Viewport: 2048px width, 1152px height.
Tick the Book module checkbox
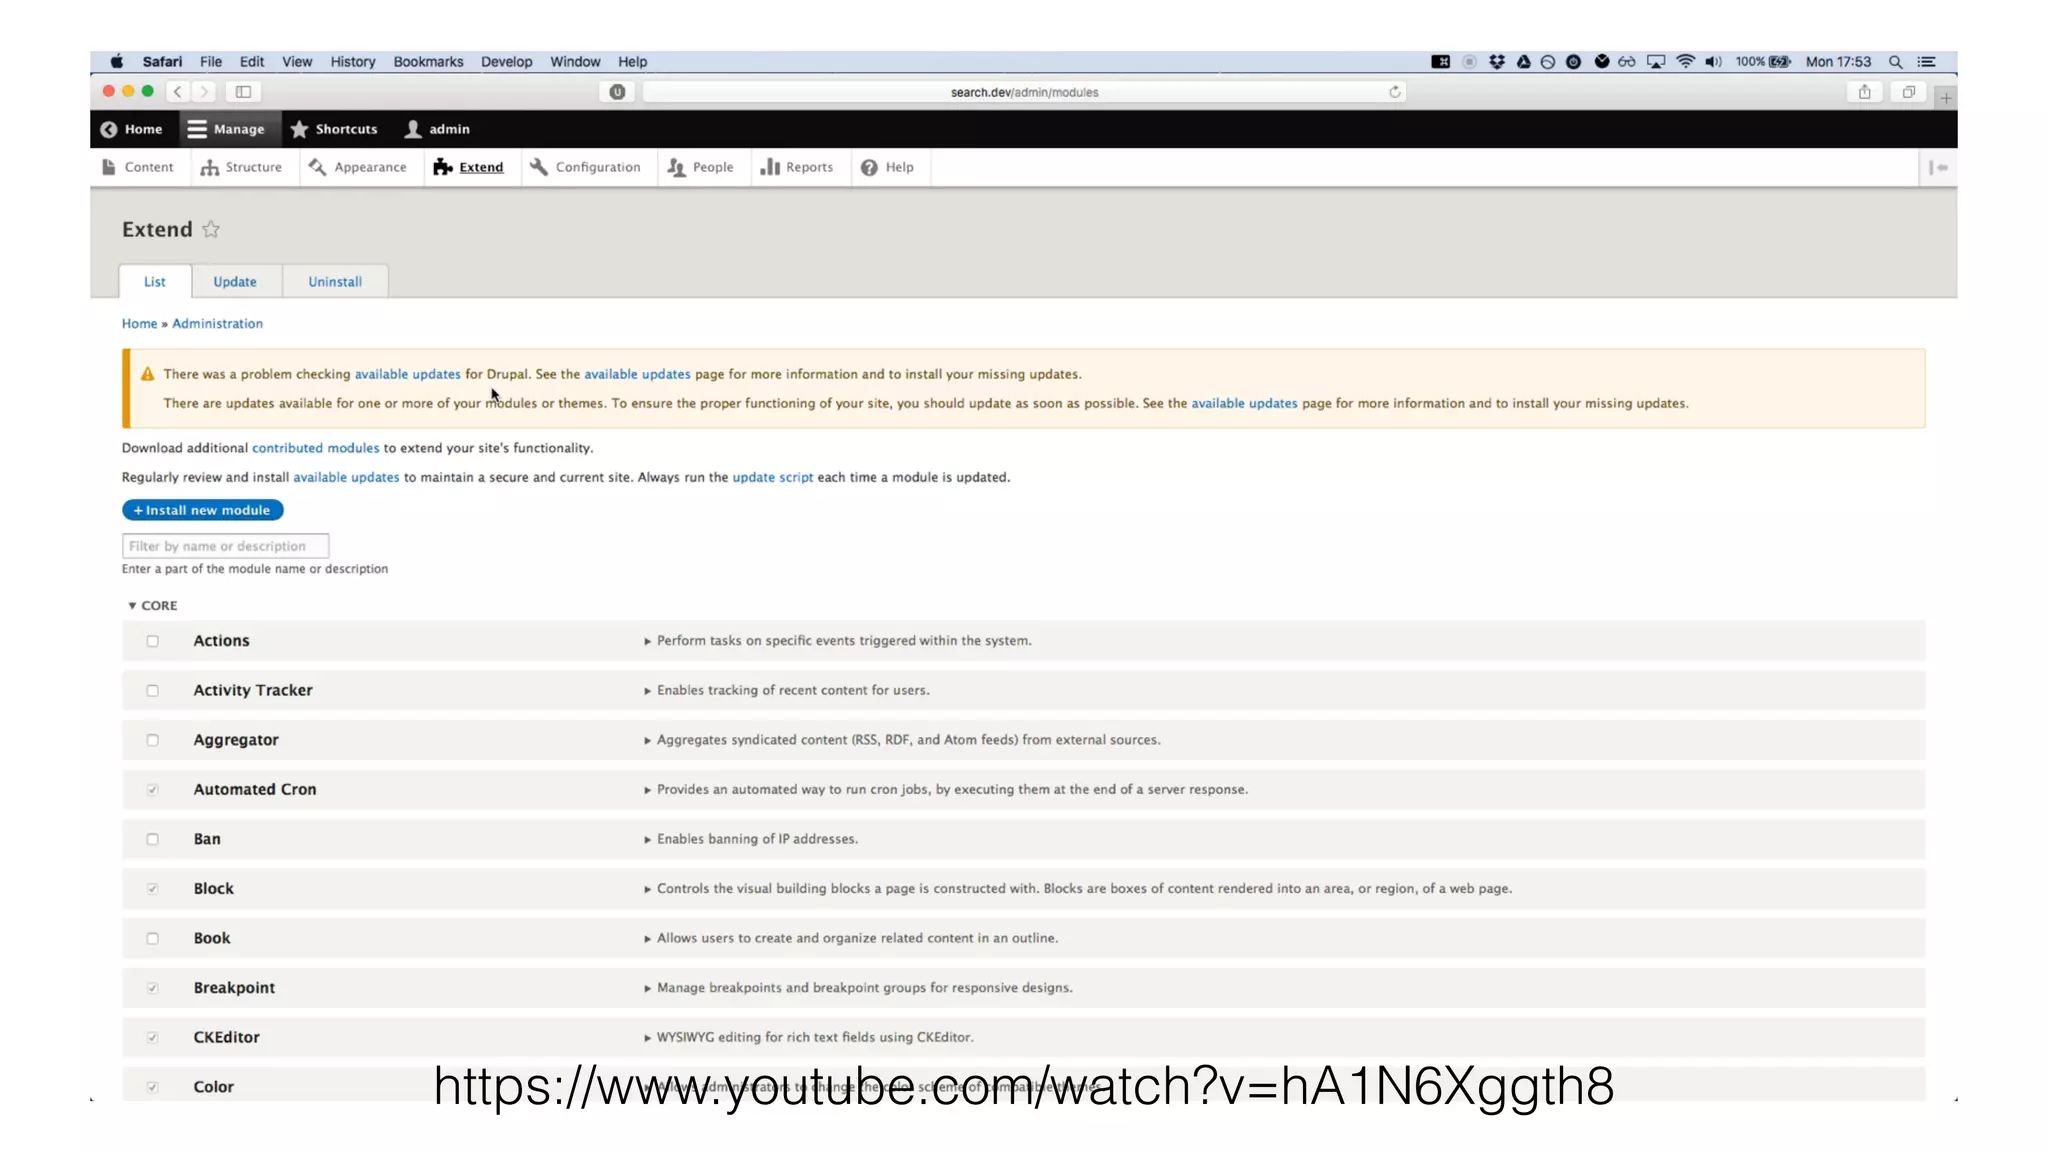click(x=153, y=938)
